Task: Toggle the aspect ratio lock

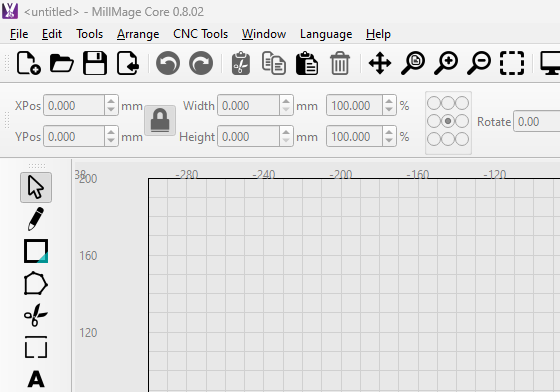Action: 160,120
